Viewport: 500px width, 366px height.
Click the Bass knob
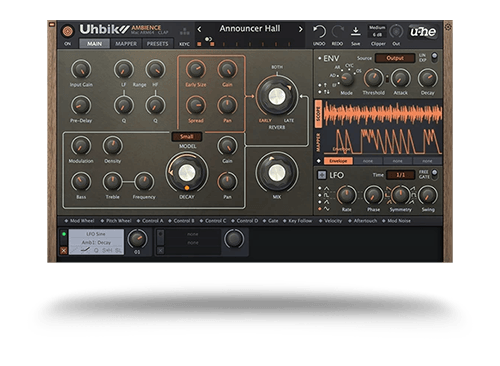81,182
